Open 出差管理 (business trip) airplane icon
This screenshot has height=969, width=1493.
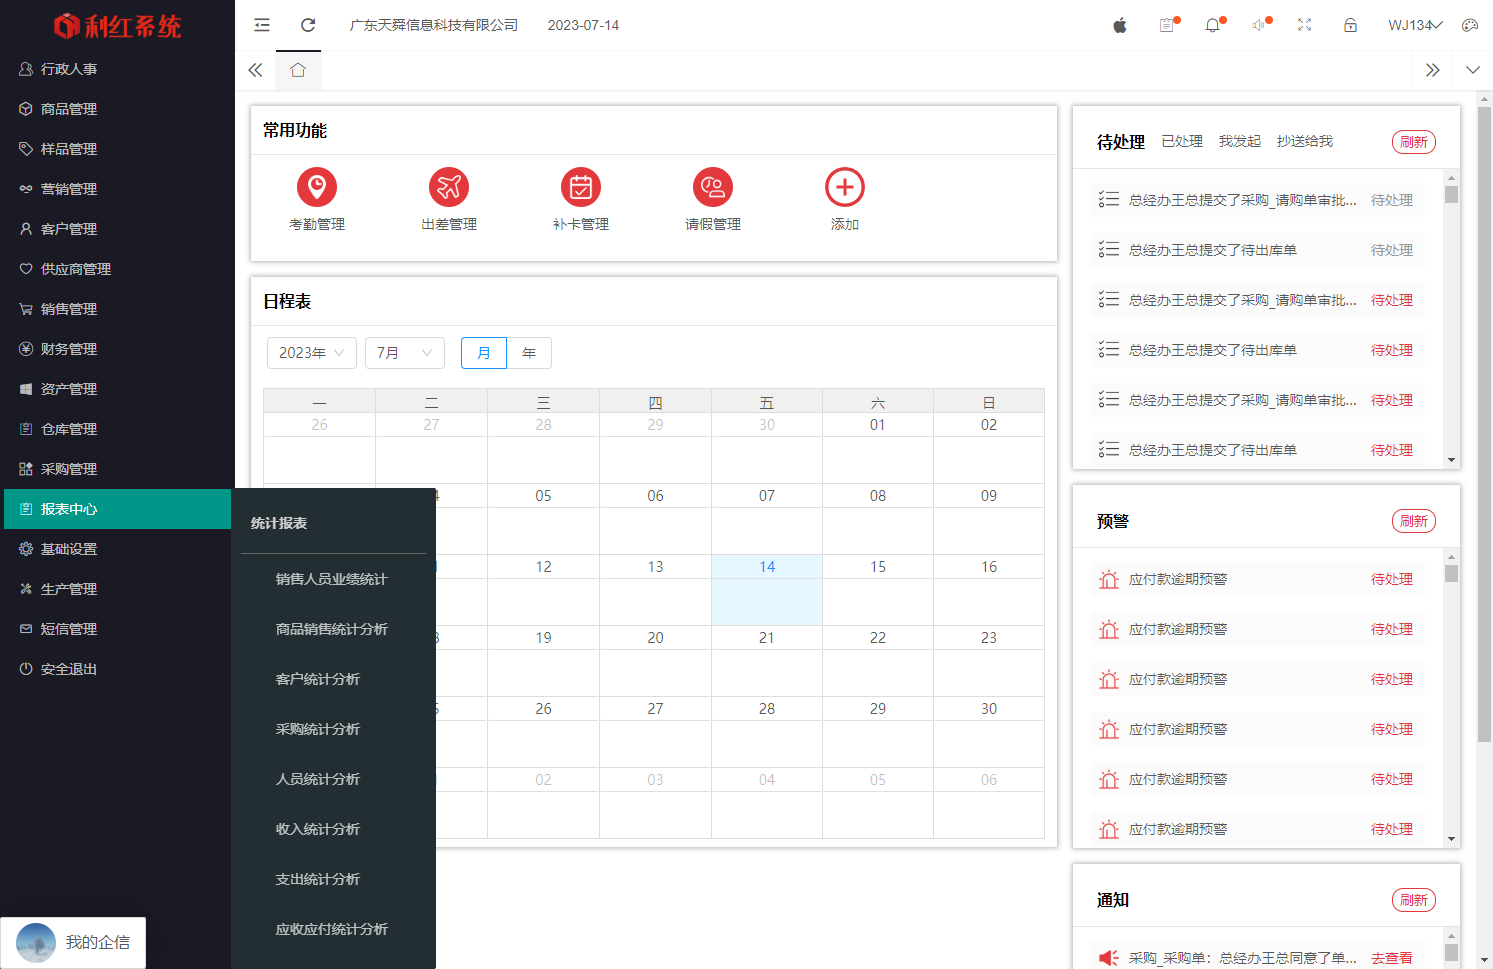tap(448, 187)
